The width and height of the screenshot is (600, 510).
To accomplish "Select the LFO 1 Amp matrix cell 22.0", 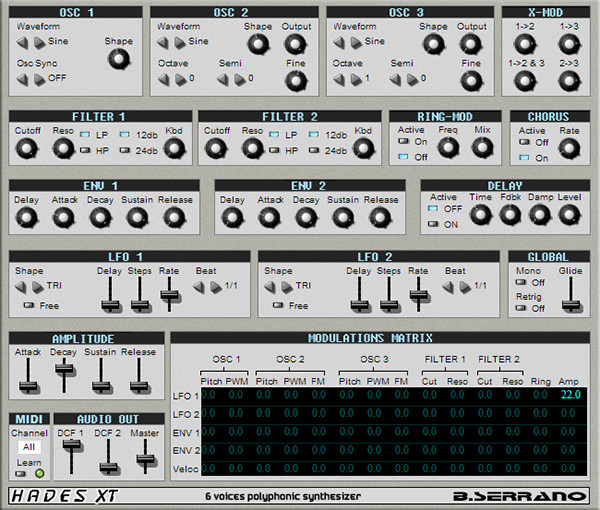I will 570,395.
